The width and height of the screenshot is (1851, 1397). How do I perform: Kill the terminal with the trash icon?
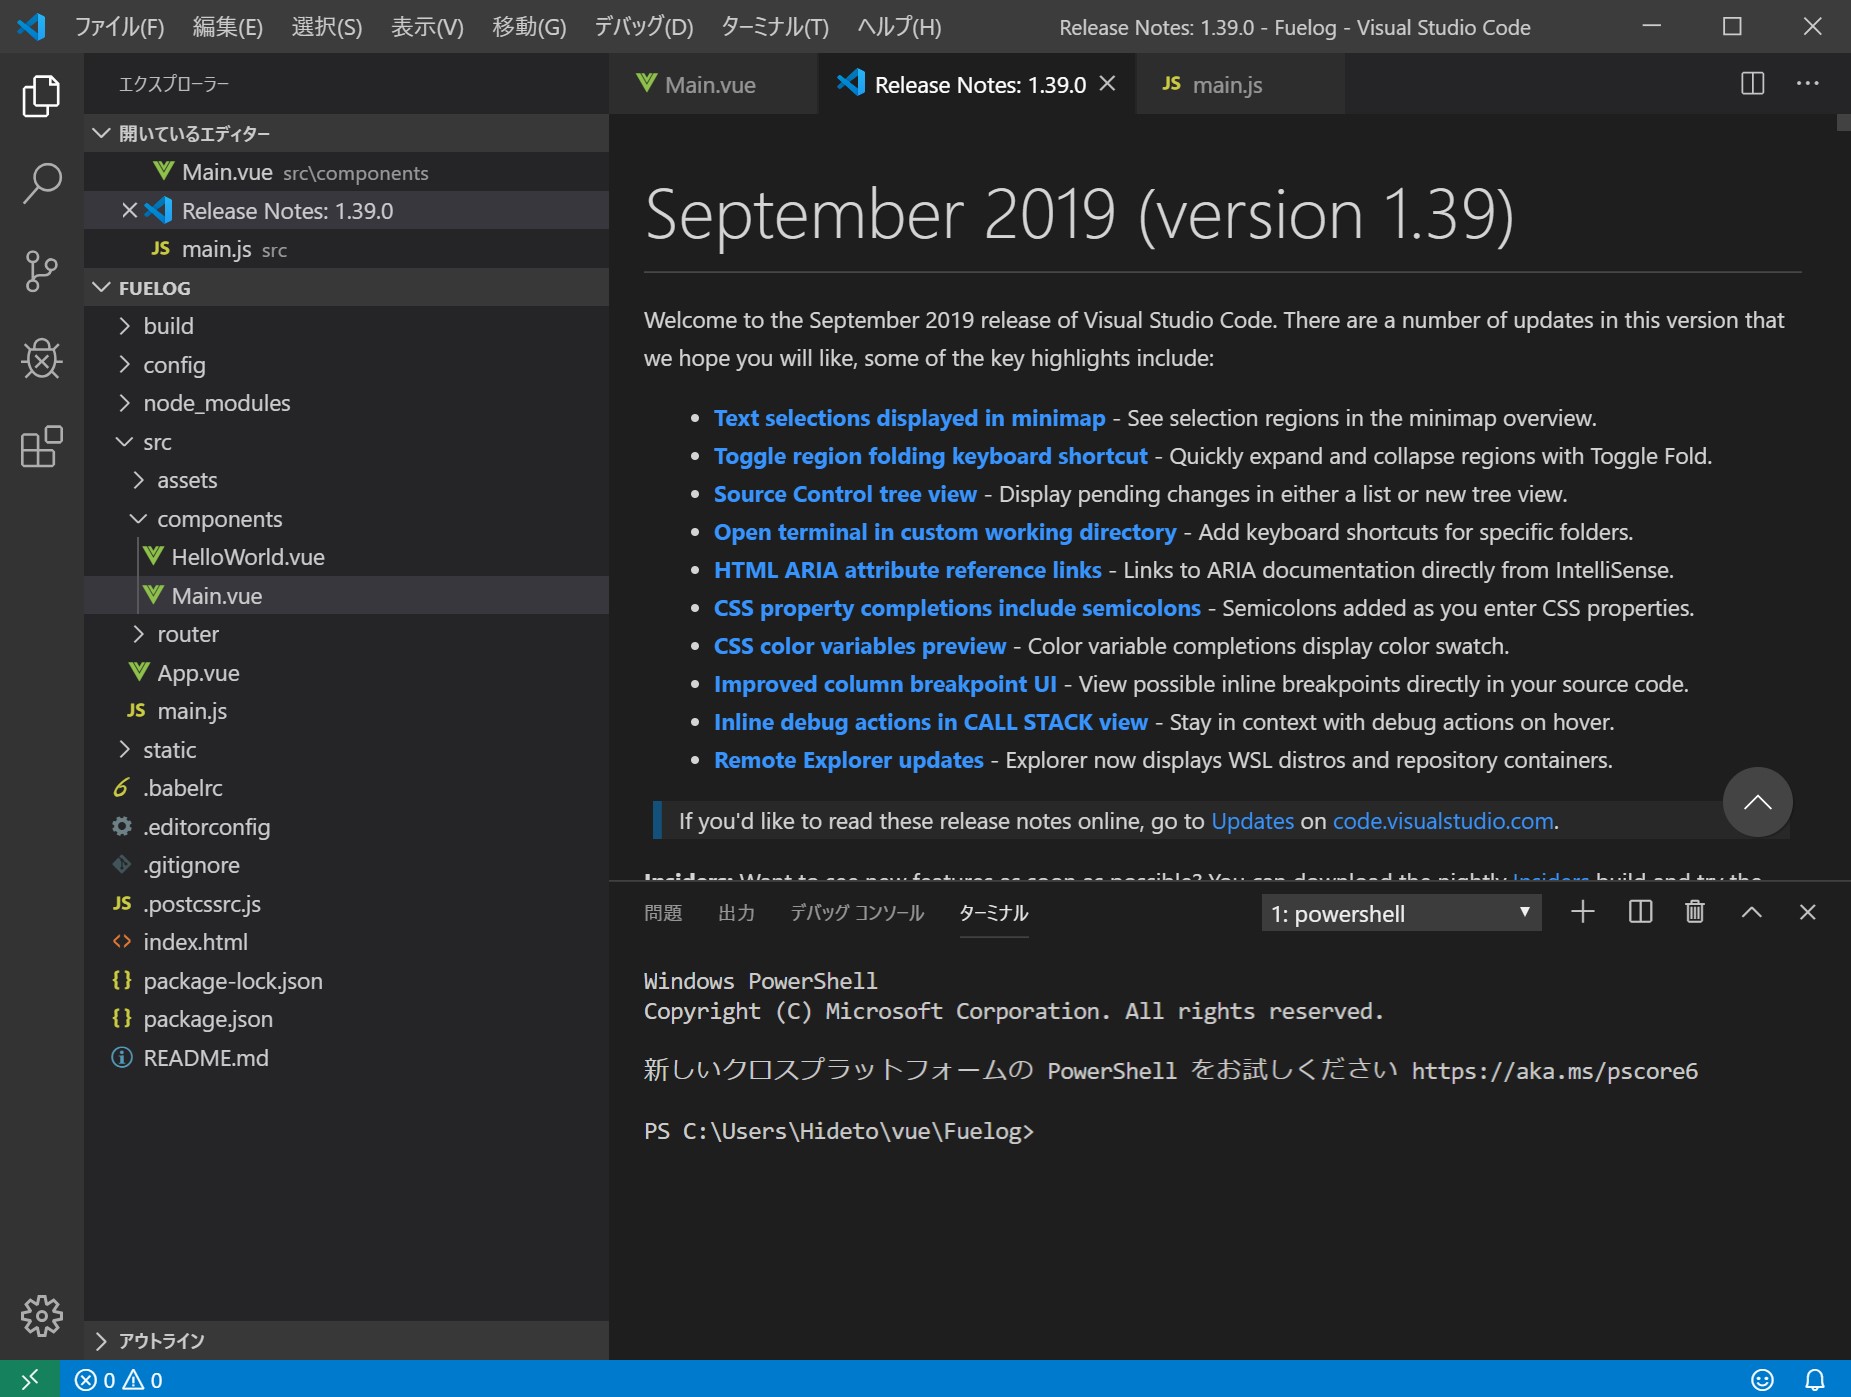[x=1694, y=912]
